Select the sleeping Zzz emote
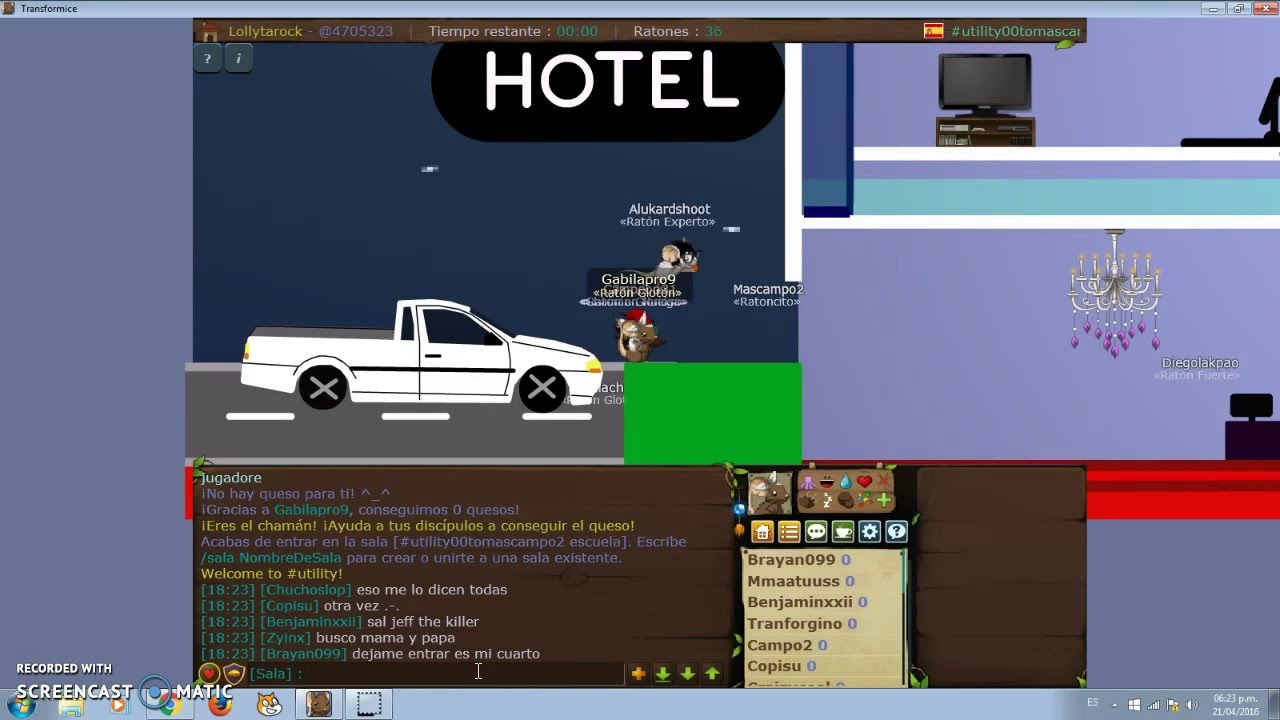 (827, 501)
